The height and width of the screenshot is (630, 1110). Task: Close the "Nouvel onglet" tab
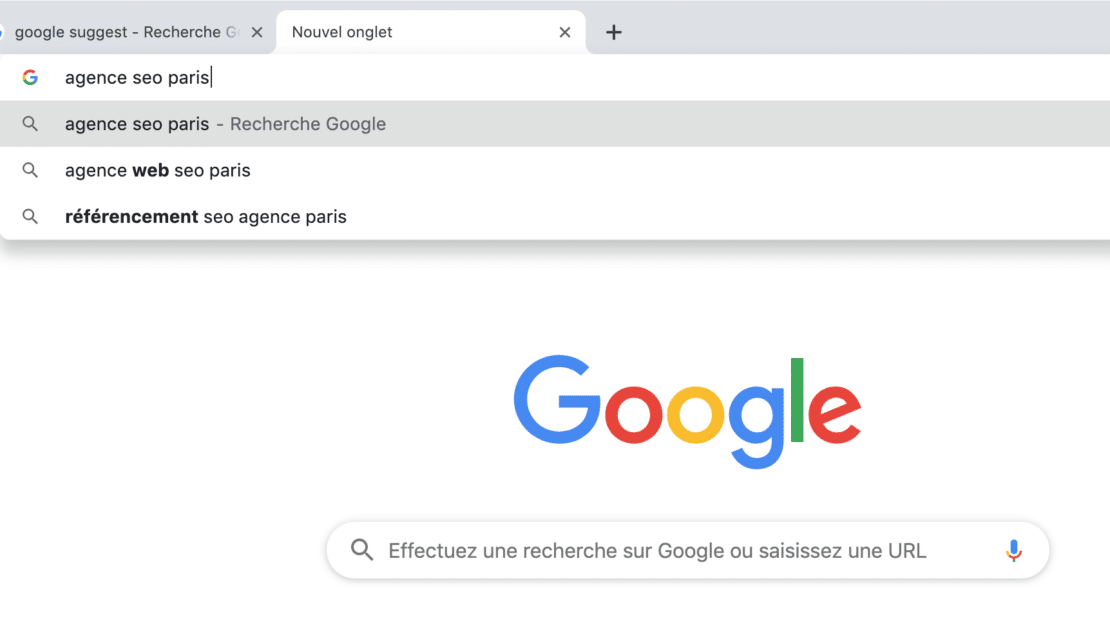(x=565, y=32)
